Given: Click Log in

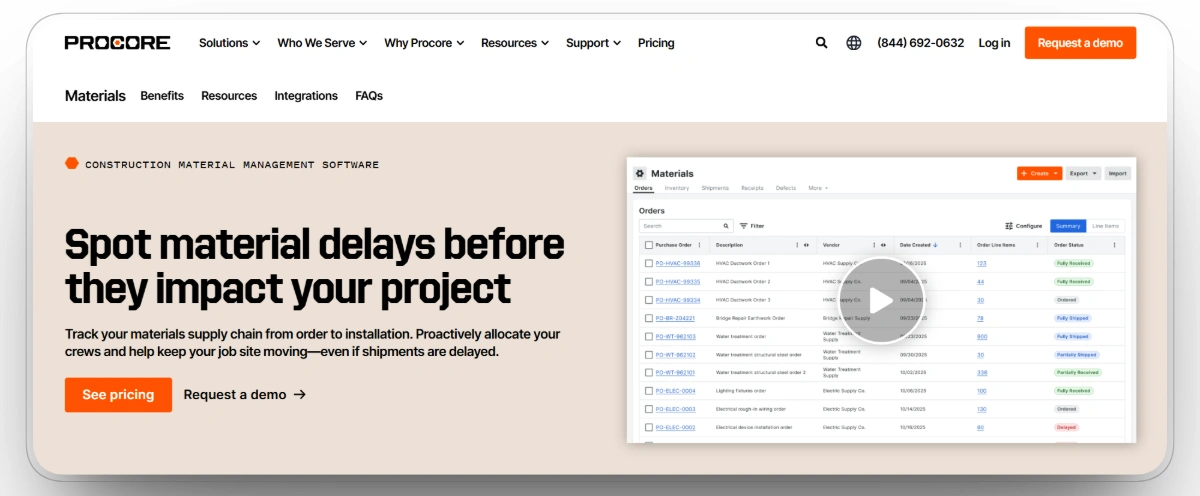Looking at the screenshot, I should coord(994,43).
